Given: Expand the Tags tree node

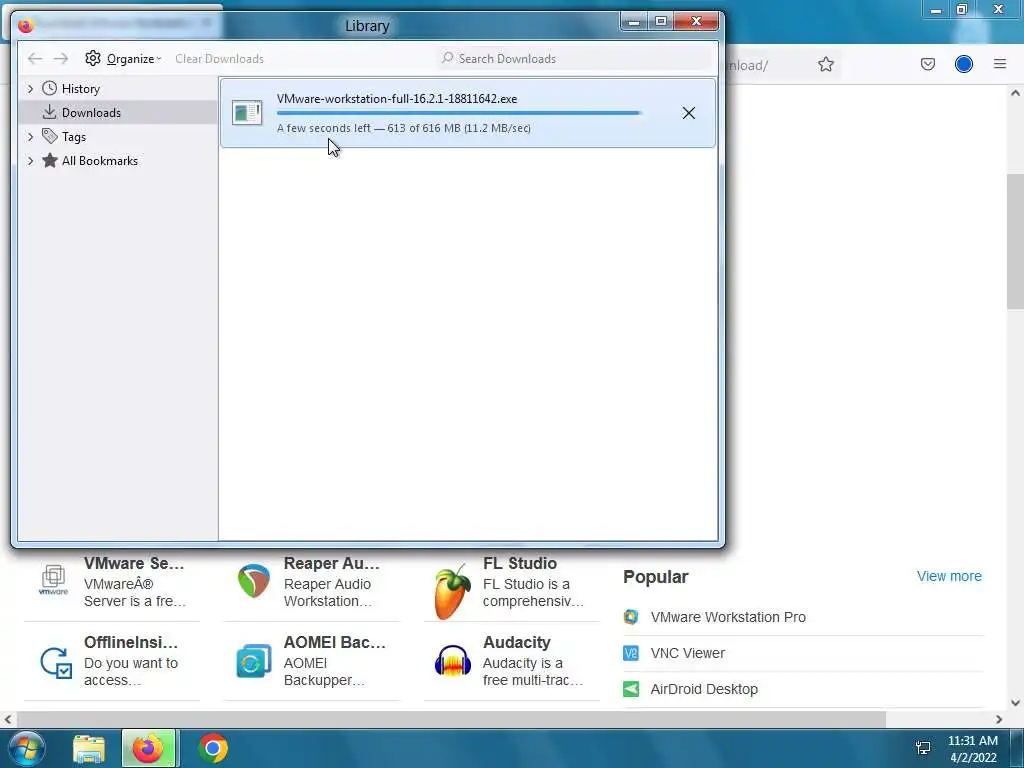Looking at the screenshot, I should pyautogui.click(x=30, y=136).
